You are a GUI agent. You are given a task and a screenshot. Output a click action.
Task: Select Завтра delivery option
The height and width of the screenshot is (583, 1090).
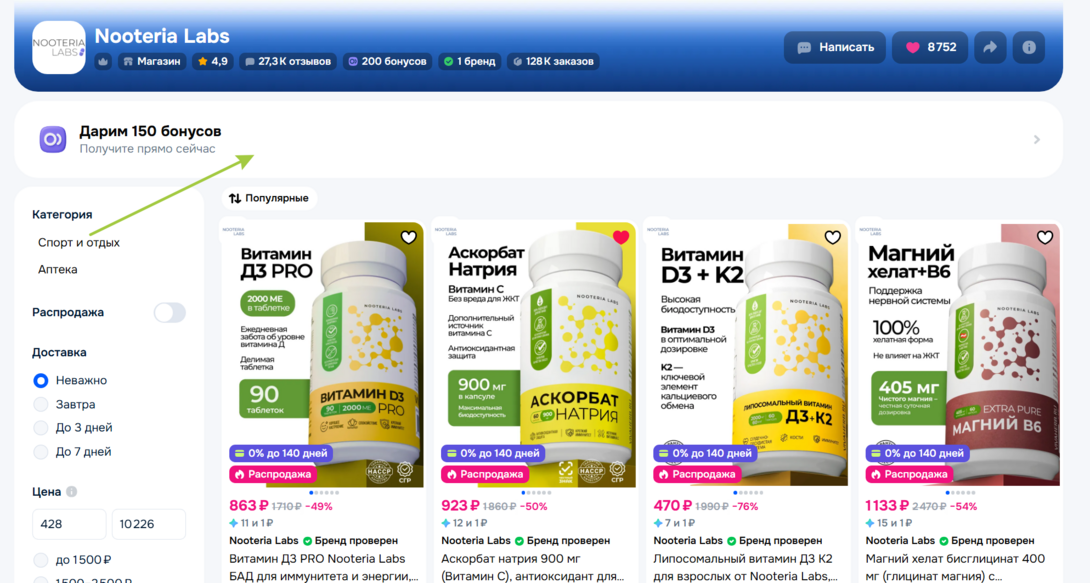pos(41,404)
